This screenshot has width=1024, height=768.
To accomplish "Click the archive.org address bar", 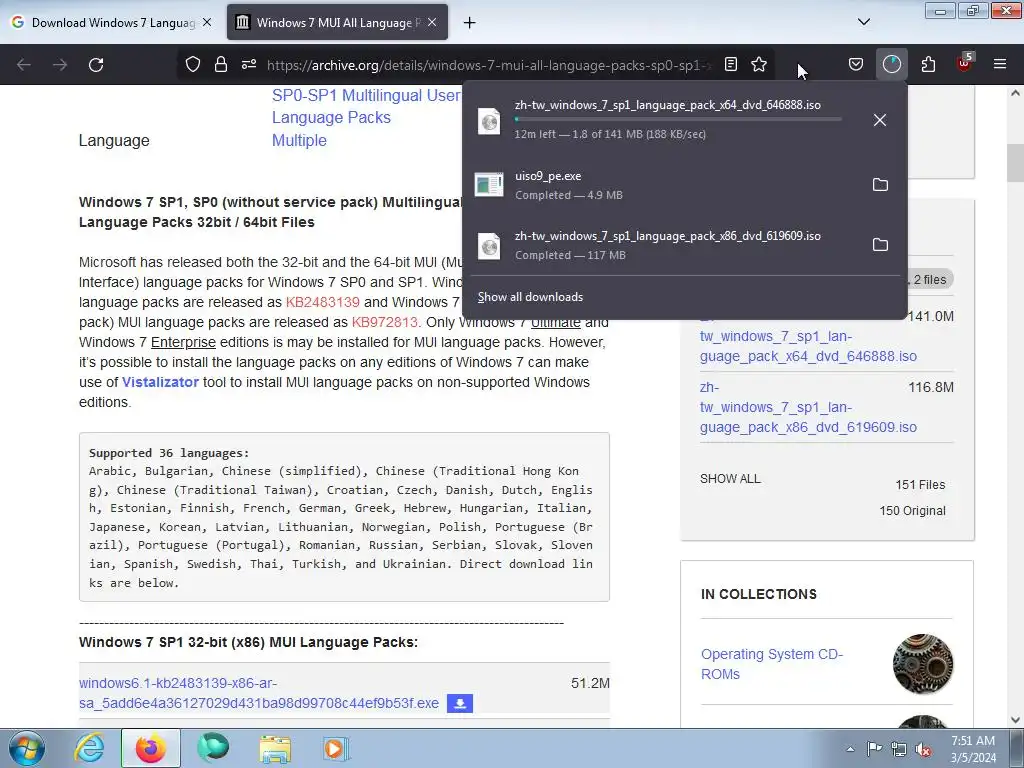I will coord(487,65).
